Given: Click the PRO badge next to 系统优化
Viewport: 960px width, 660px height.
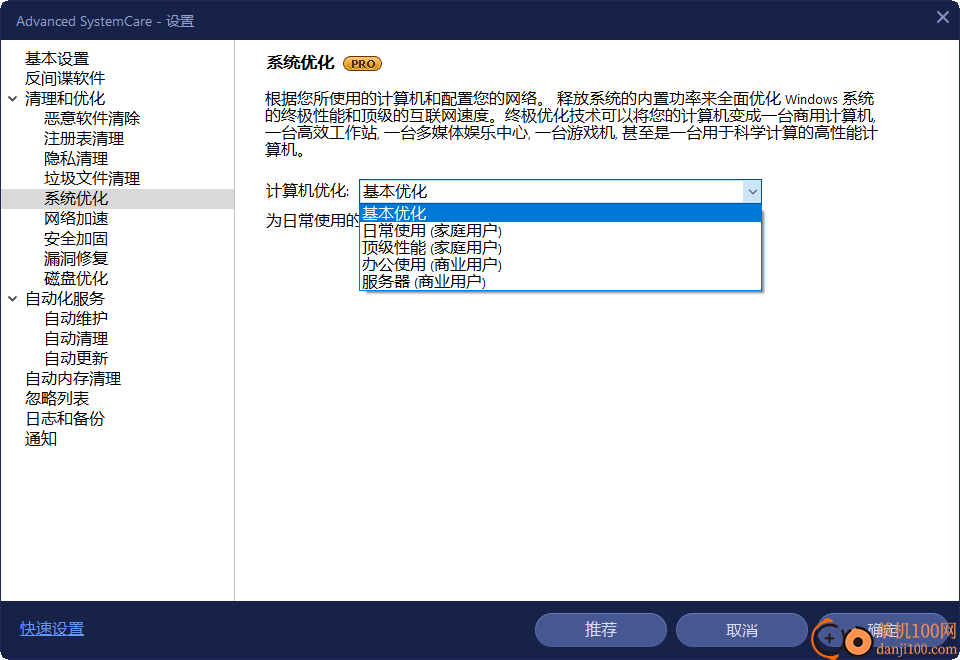Looking at the screenshot, I should 362,64.
